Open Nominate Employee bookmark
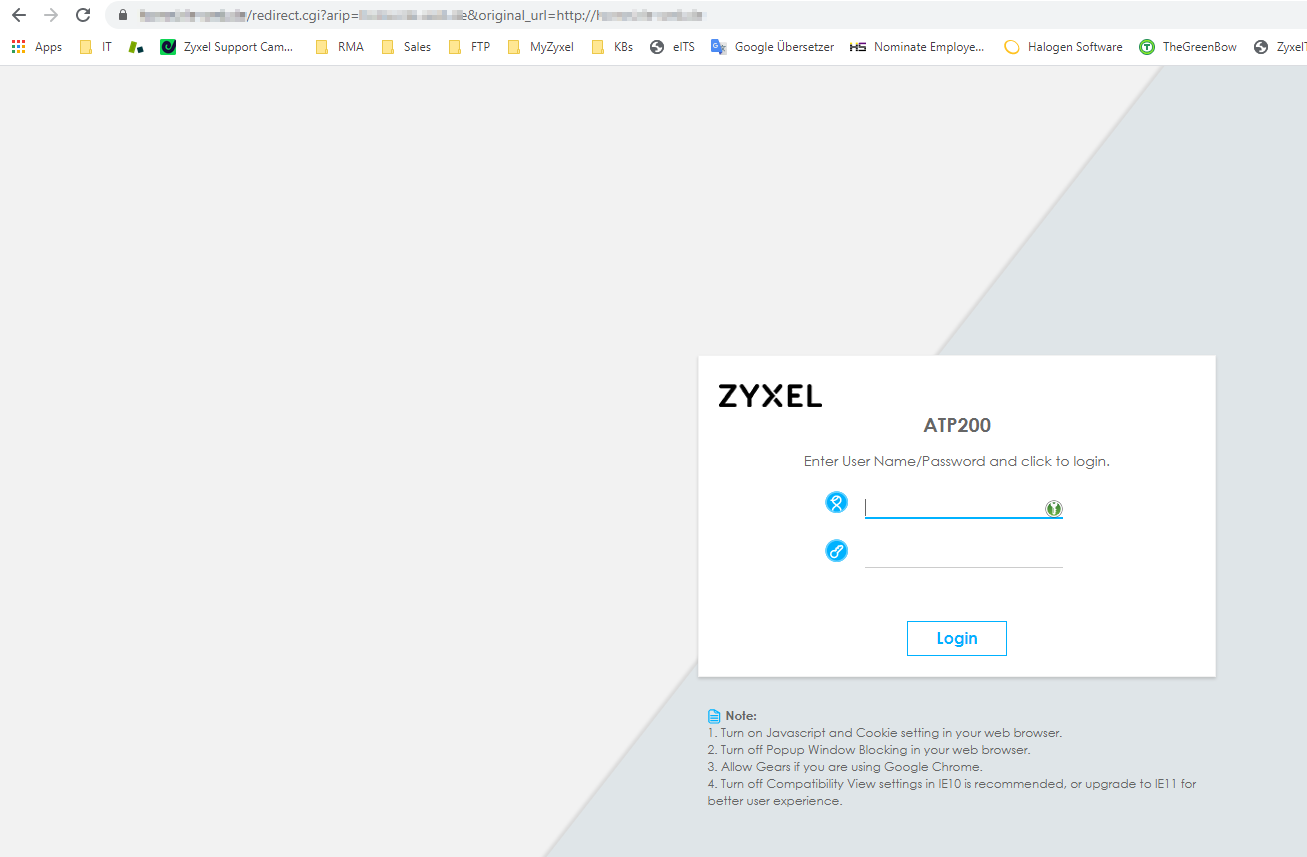The height and width of the screenshot is (857, 1307). click(x=917, y=47)
